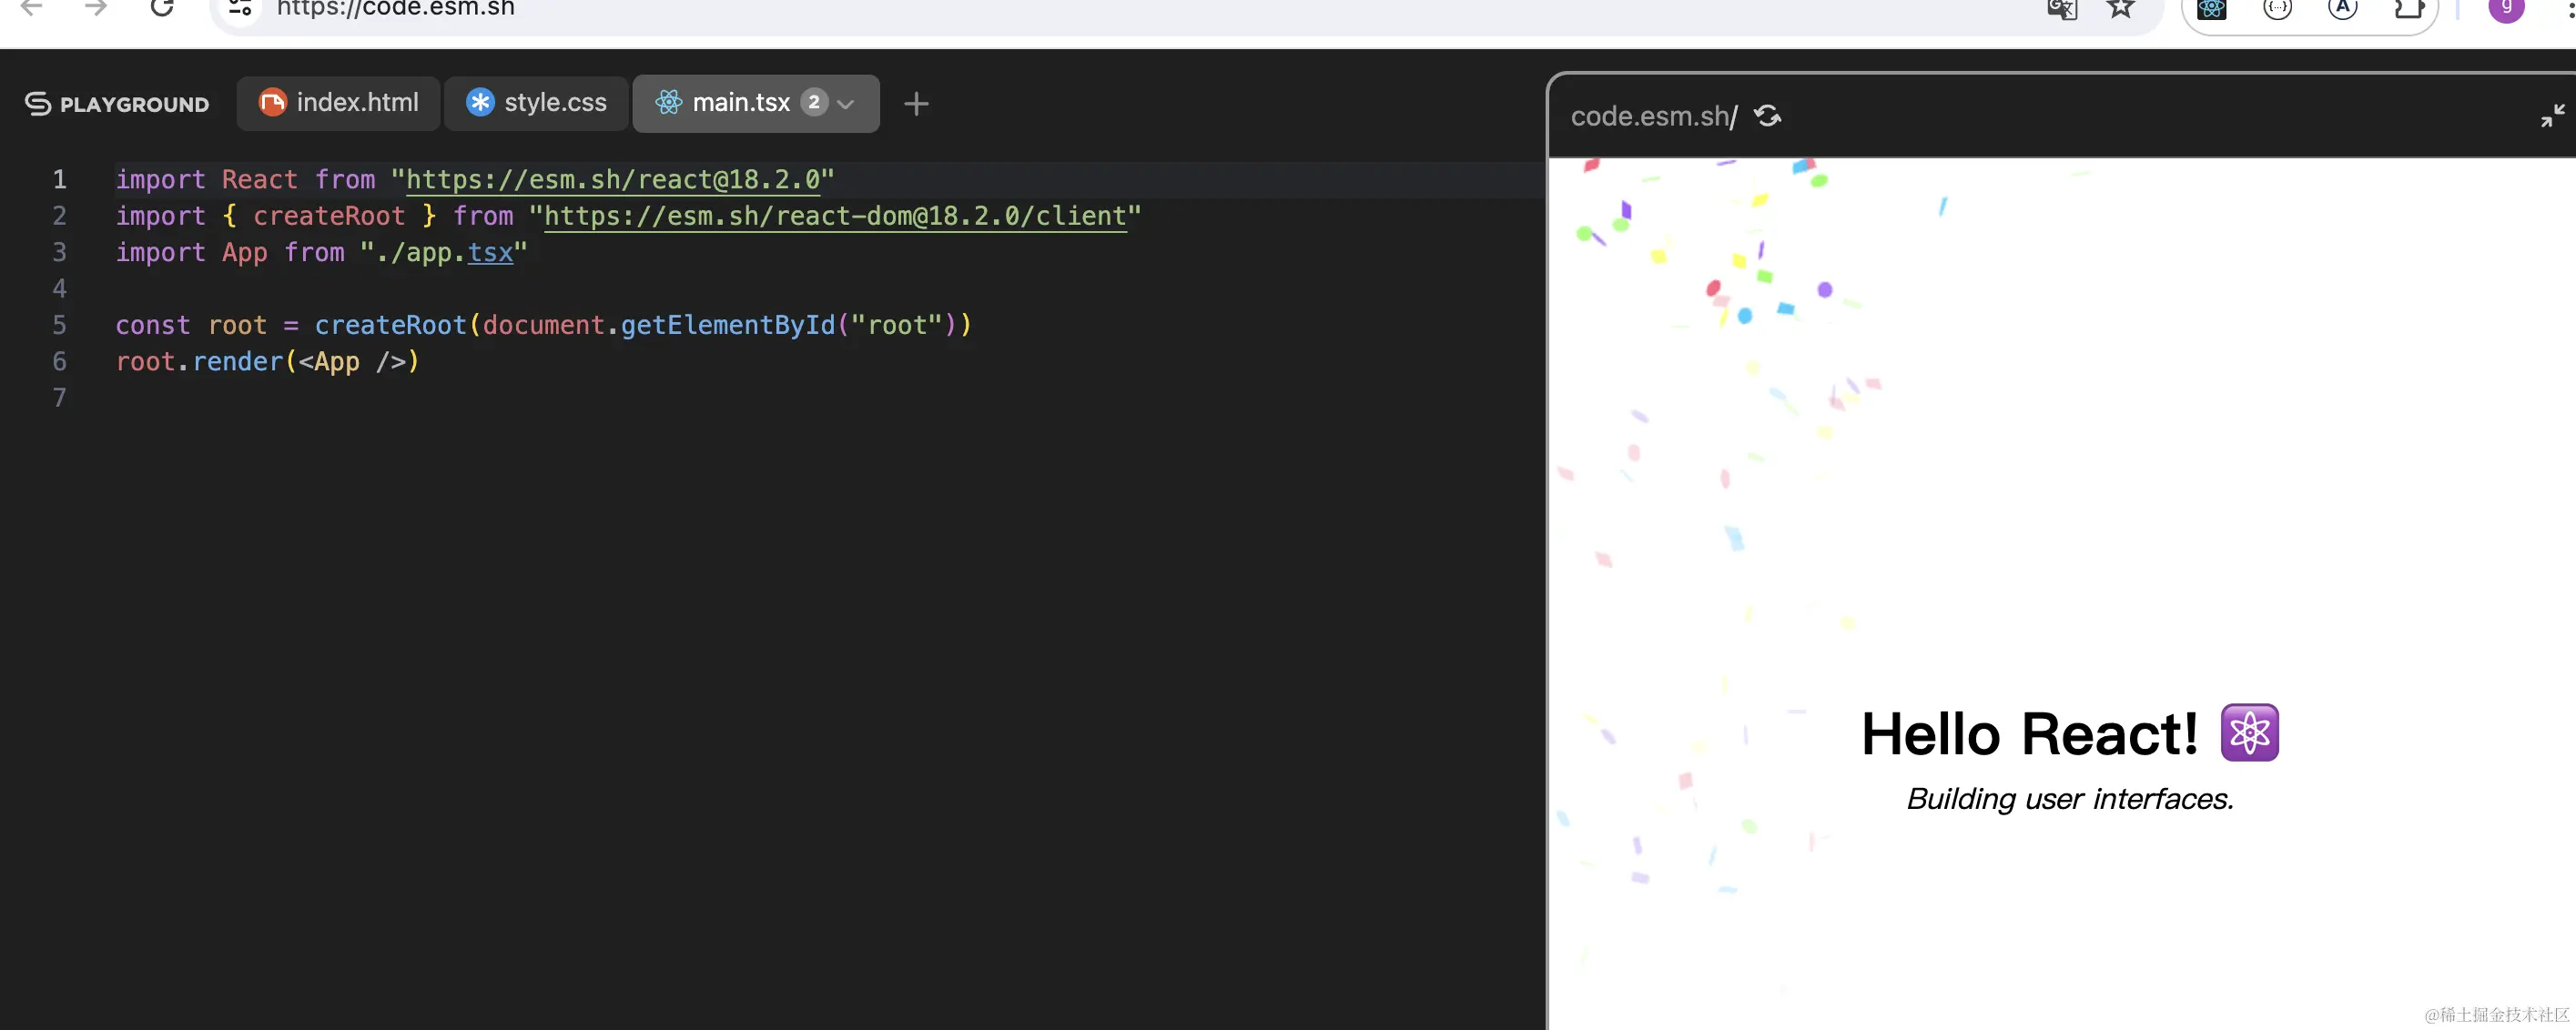Screen dimensions: 2576x1030
Task: Go forward in browser history
Action: (x=96, y=8)
